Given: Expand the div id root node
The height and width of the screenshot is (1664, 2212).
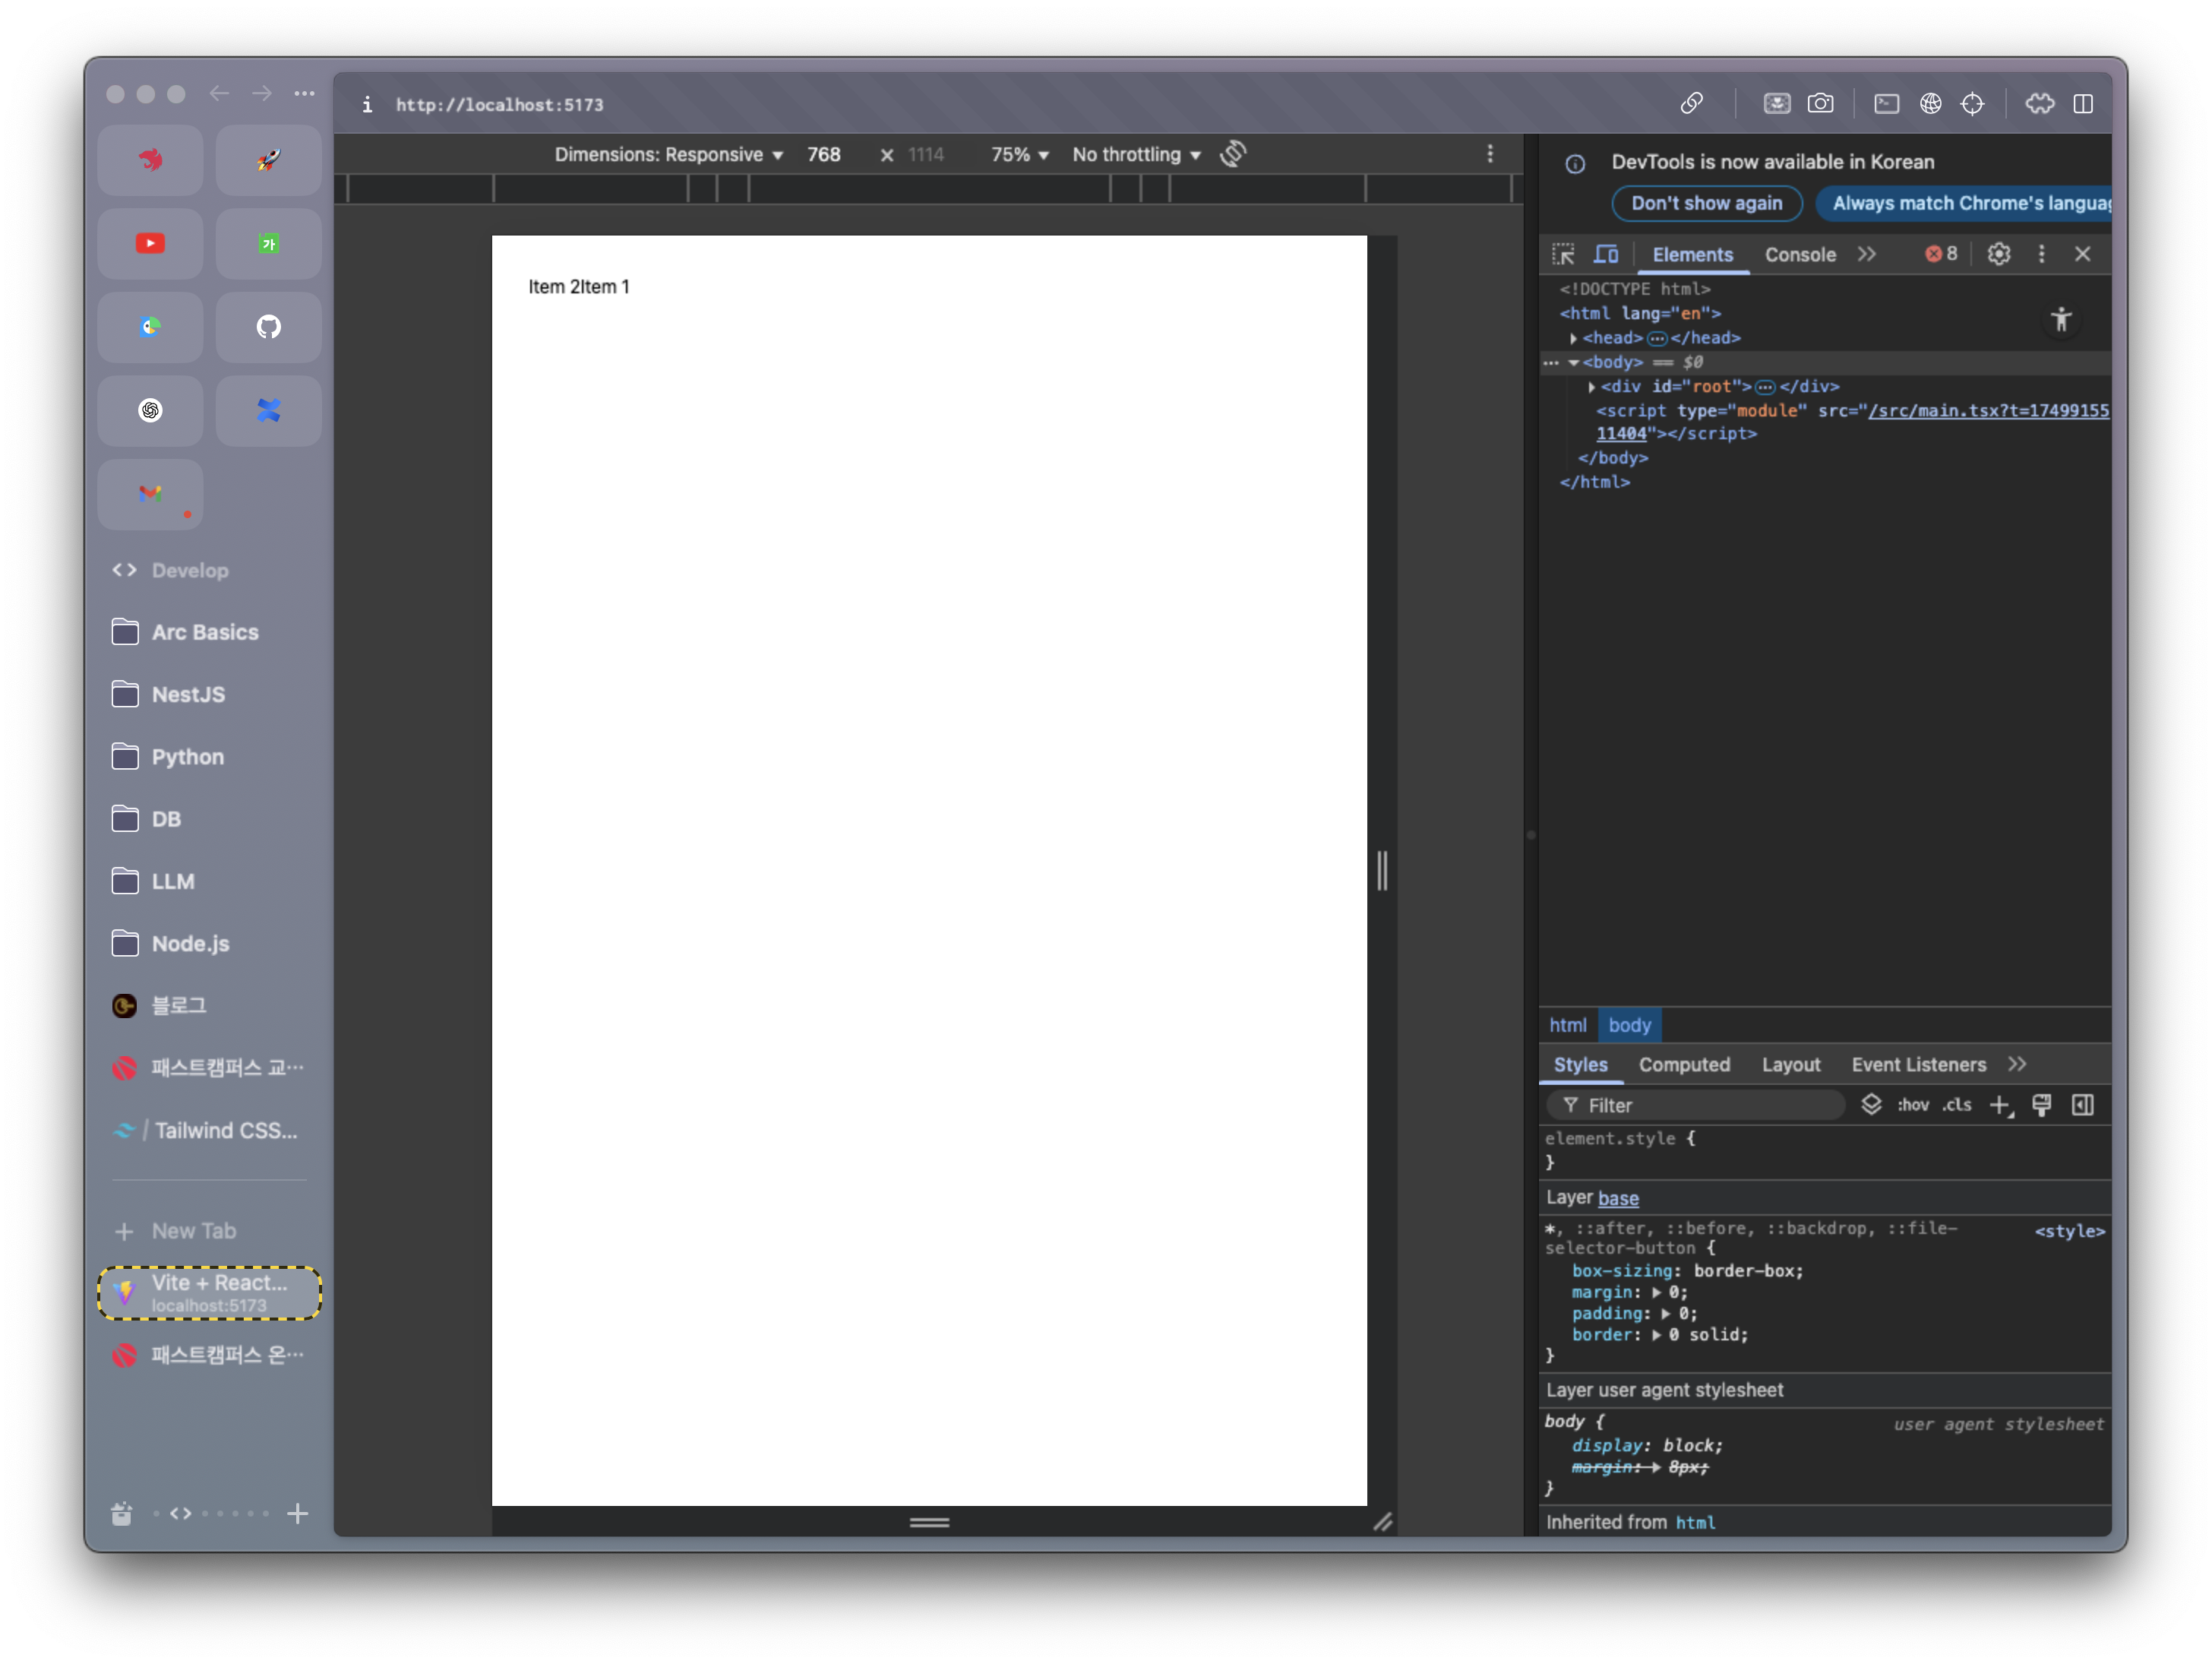Looking at the screenshot, I should tap(1591, 387).
